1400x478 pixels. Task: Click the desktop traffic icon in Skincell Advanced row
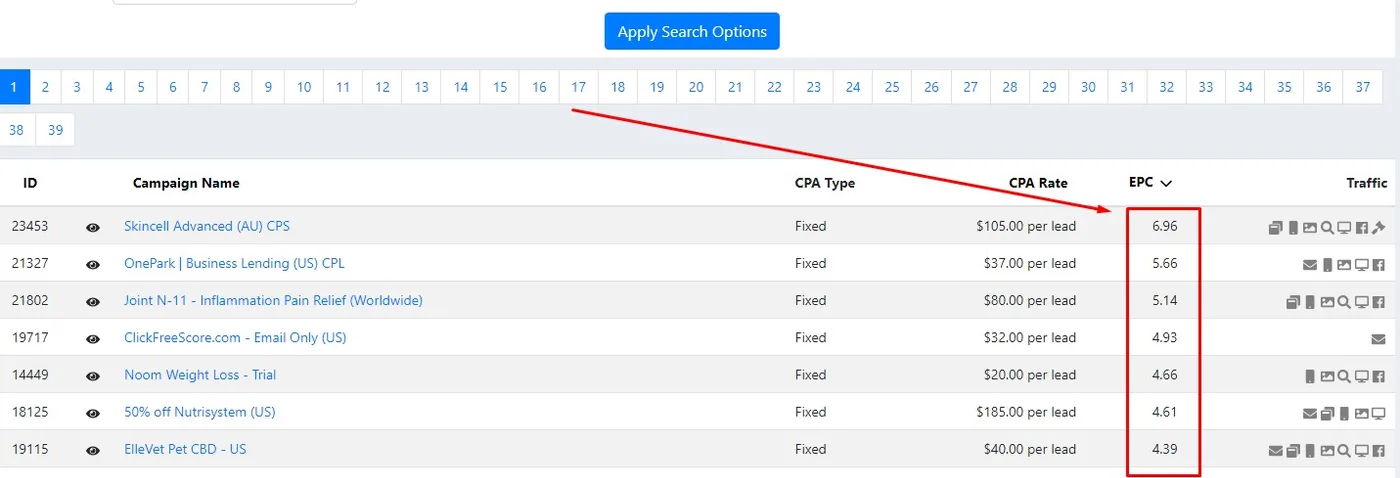(1344, 227)
